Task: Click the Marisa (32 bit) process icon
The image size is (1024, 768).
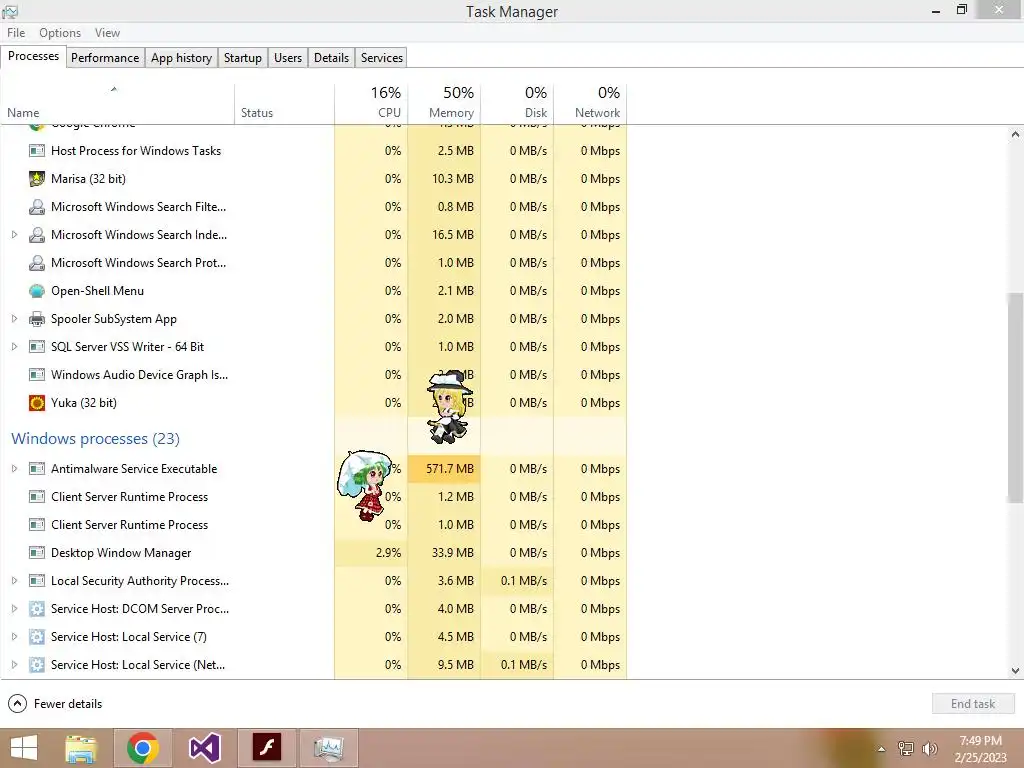Action: tap(37, 179)
